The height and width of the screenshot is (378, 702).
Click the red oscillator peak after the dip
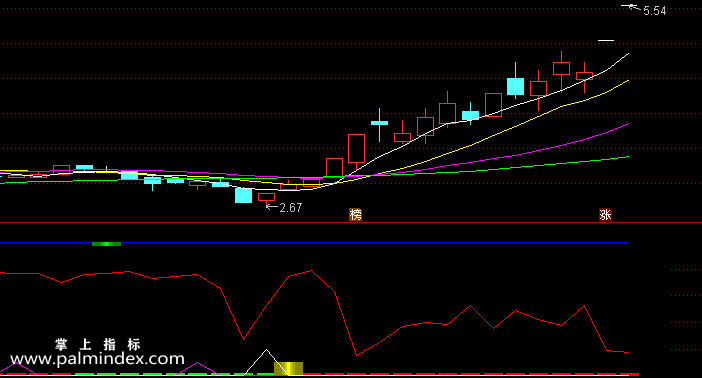(x=312, y=271)
